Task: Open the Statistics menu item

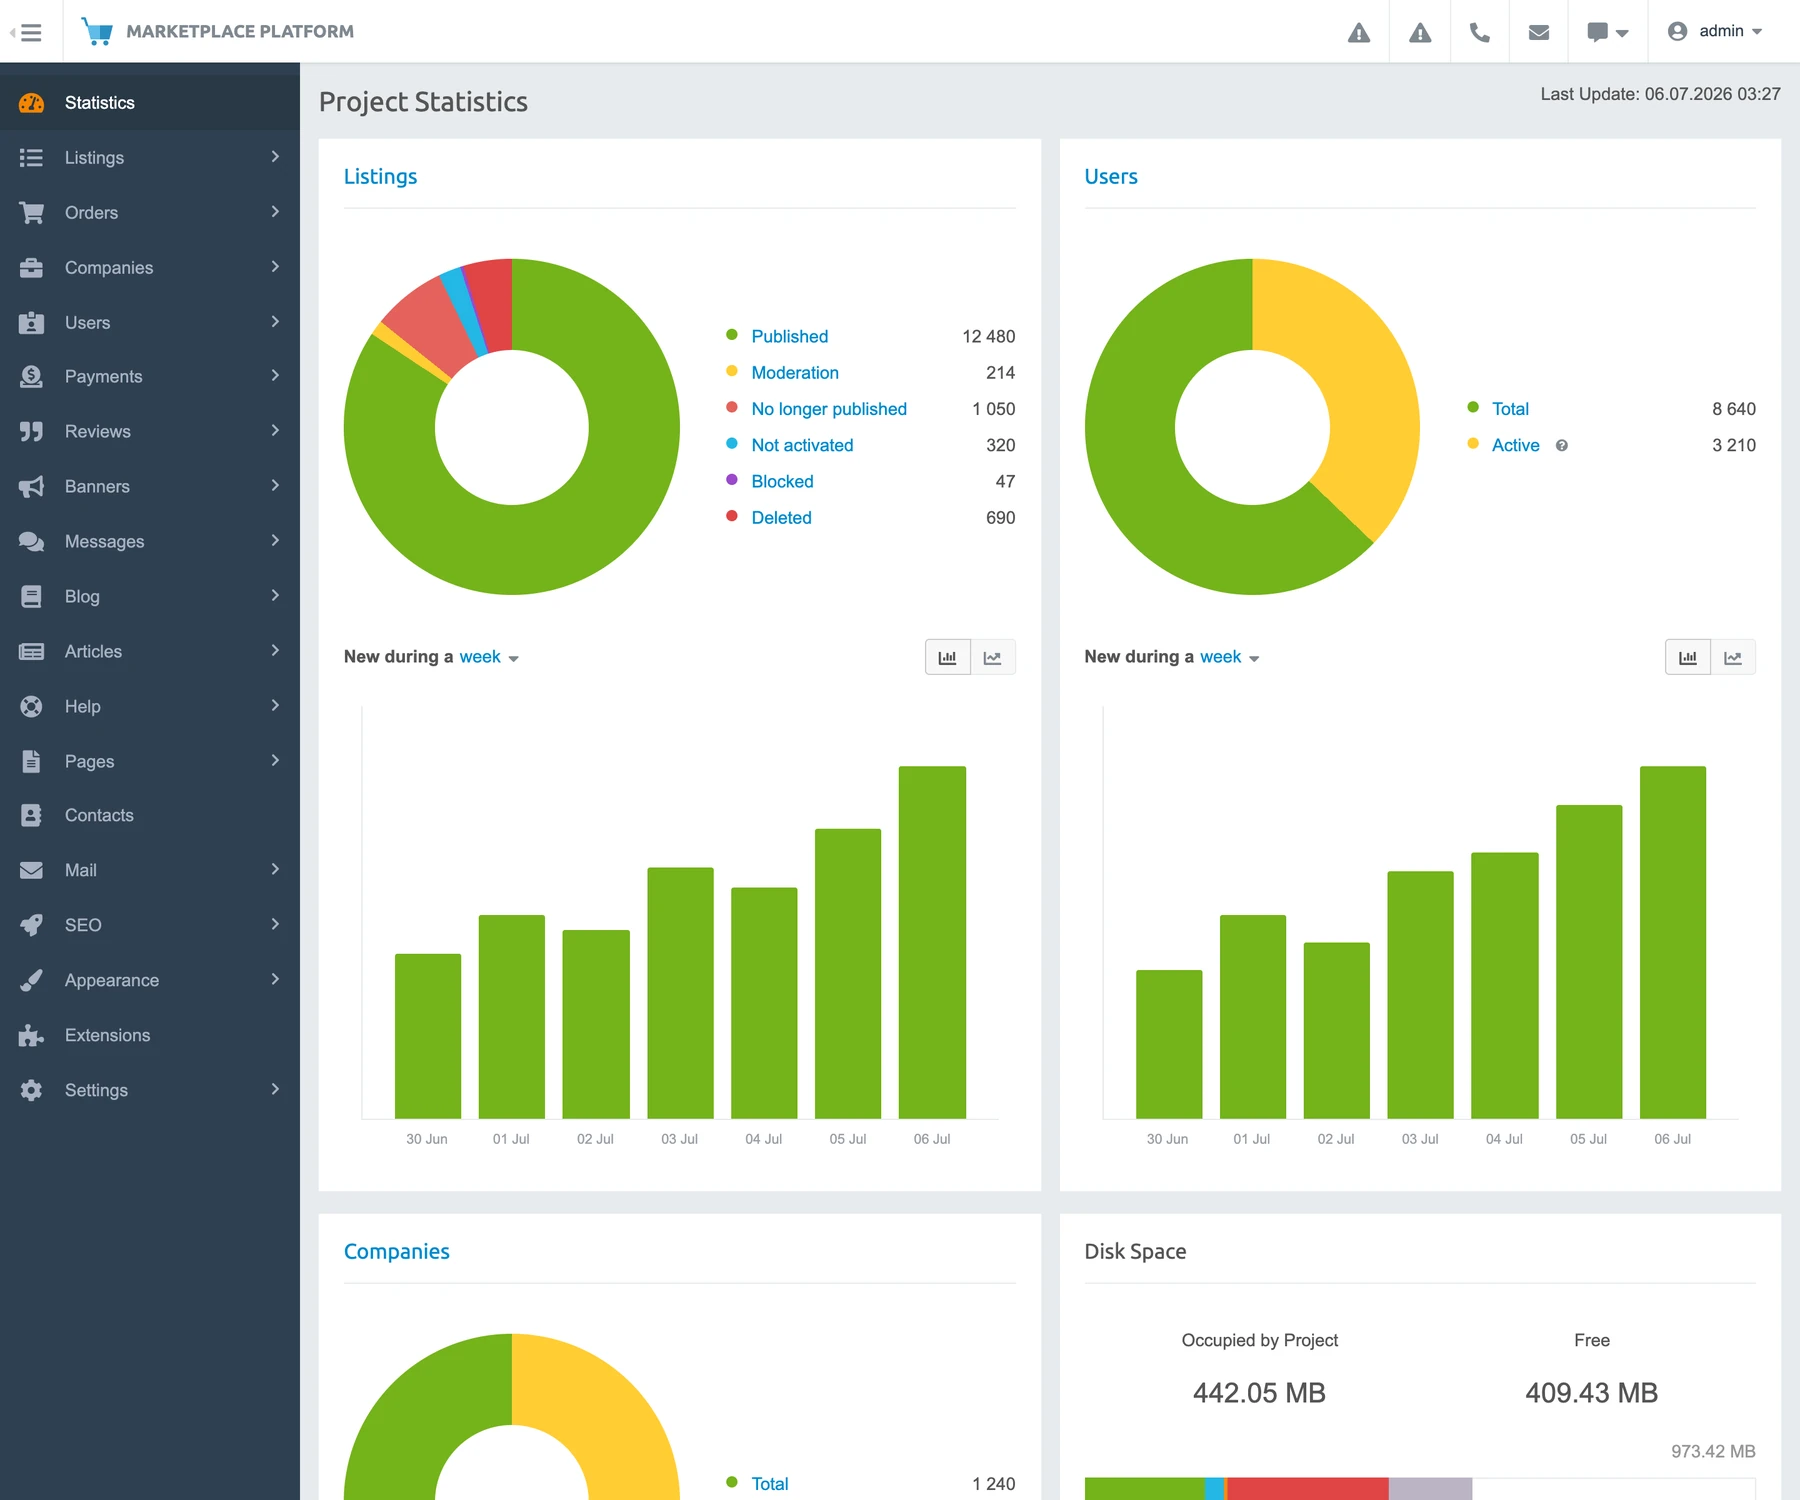Action: pyautogui.click(x=150, y=103)
